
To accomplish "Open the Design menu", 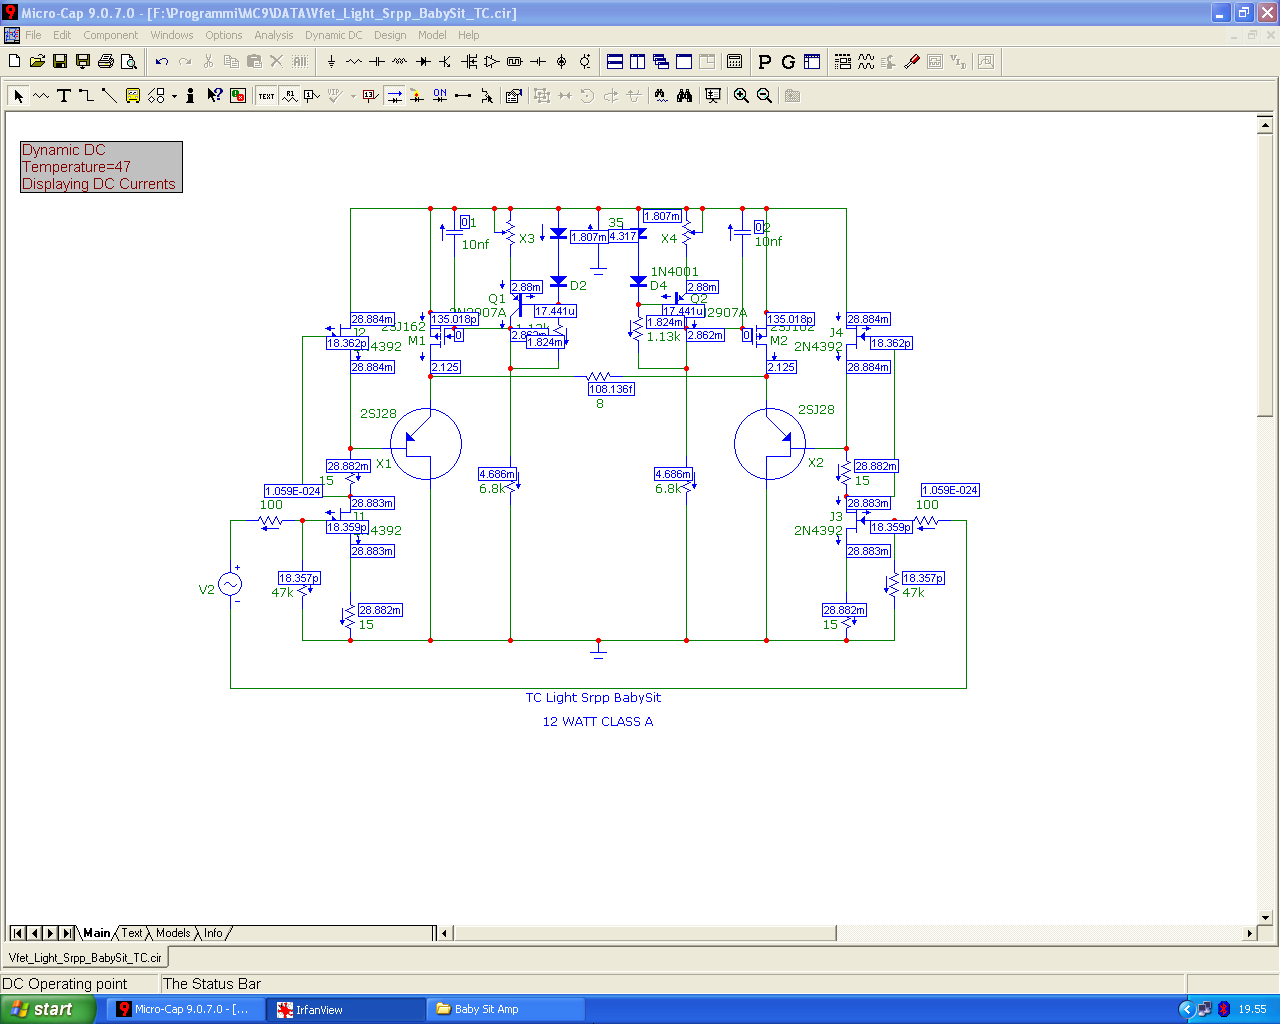I will [390, 35].
